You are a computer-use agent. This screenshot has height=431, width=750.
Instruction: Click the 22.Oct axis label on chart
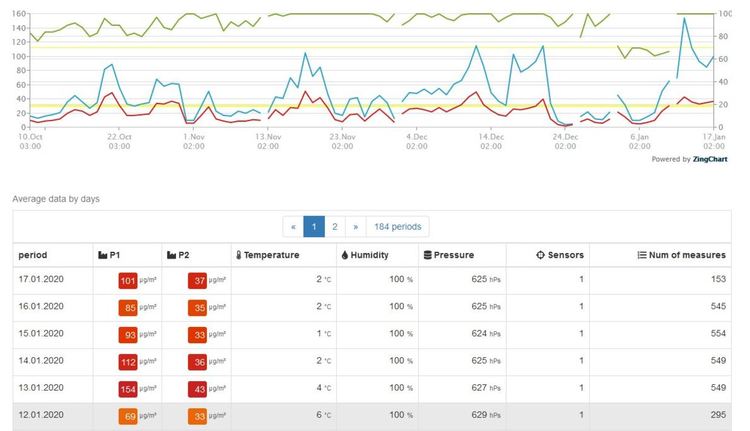click(119, 142)
